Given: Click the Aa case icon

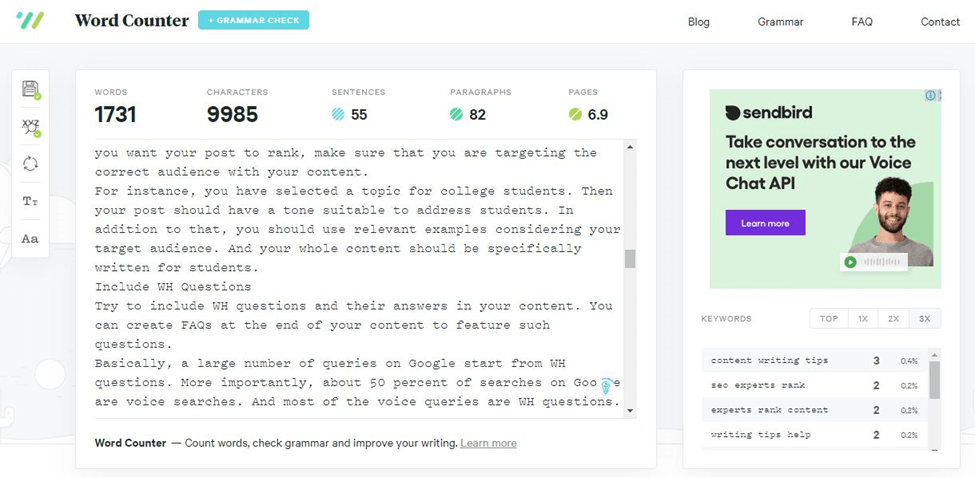Looking at the screenshot, I should (x=30, y=239).
